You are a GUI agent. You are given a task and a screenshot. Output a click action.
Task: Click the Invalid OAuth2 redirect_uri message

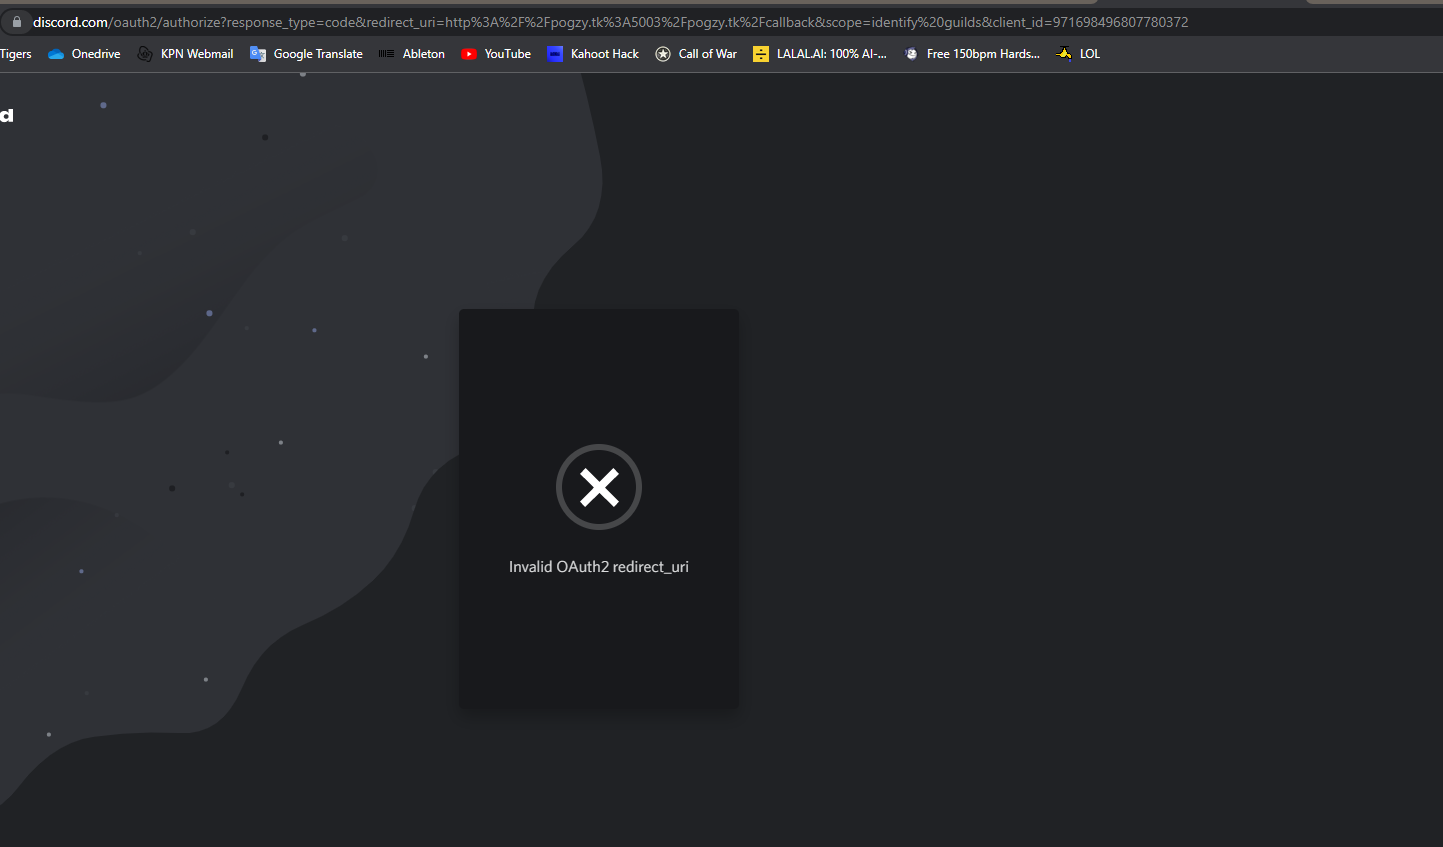pyautogui.click(x=598, y=566)
